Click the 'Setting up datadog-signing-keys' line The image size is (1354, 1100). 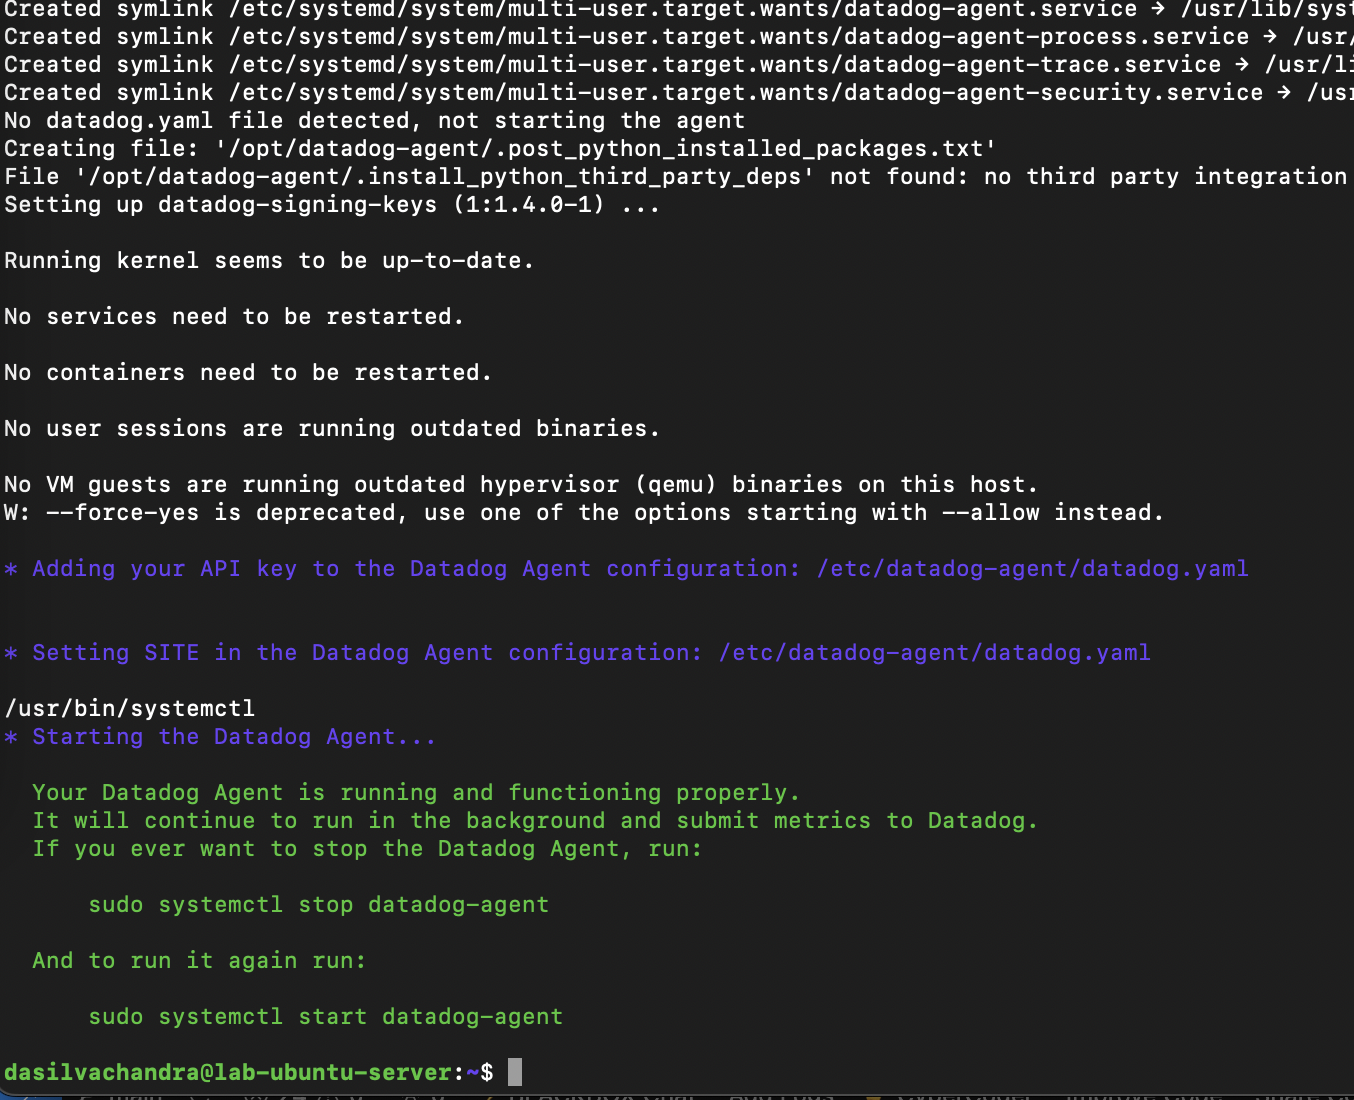click(x=332, y=205)
